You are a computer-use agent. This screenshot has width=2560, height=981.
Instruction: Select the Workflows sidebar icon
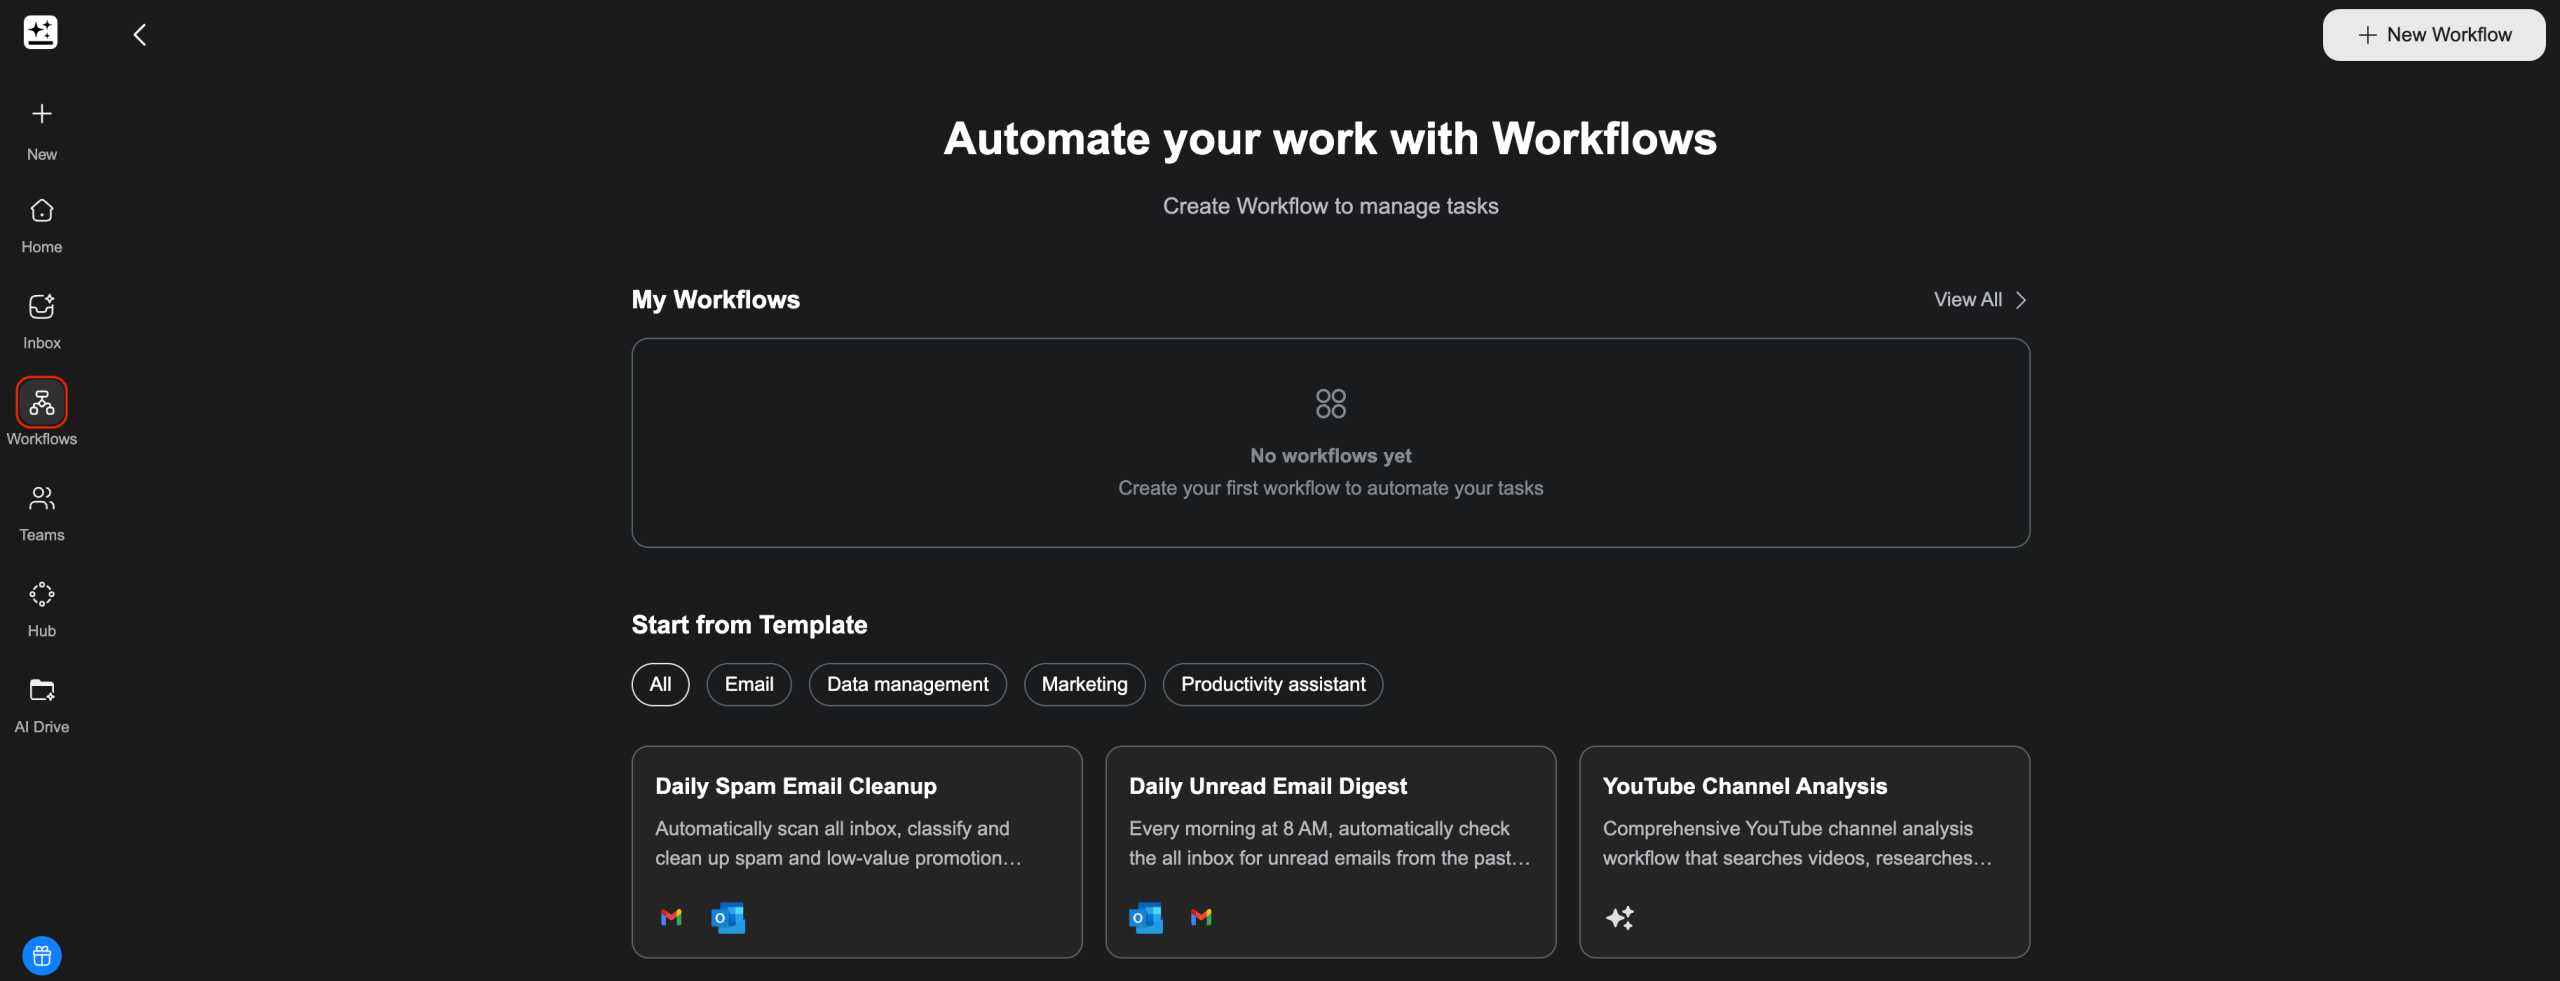[41, 403]
